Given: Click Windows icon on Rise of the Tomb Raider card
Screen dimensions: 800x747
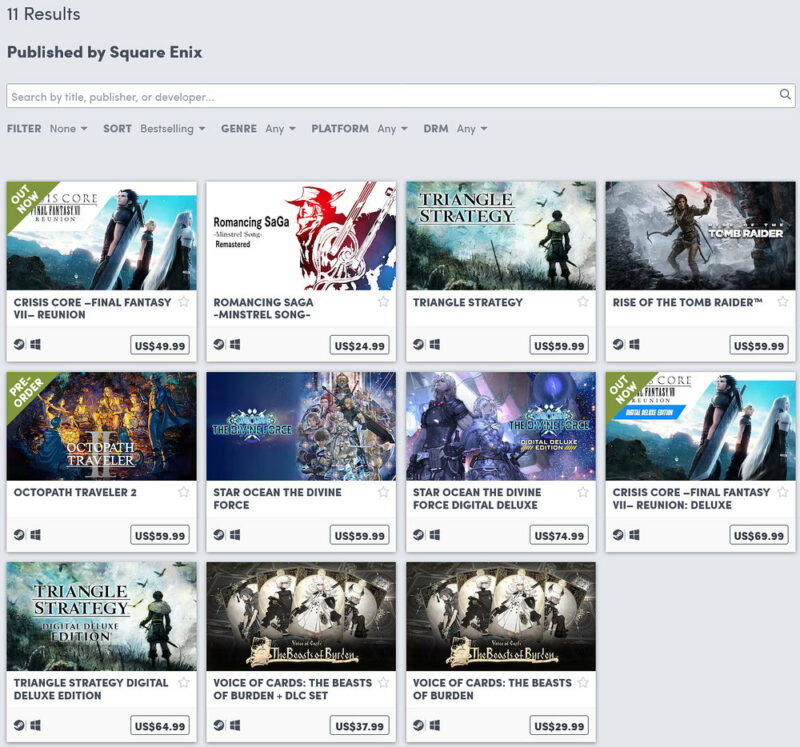Looking at the screenshot, I should coord(634,344).
